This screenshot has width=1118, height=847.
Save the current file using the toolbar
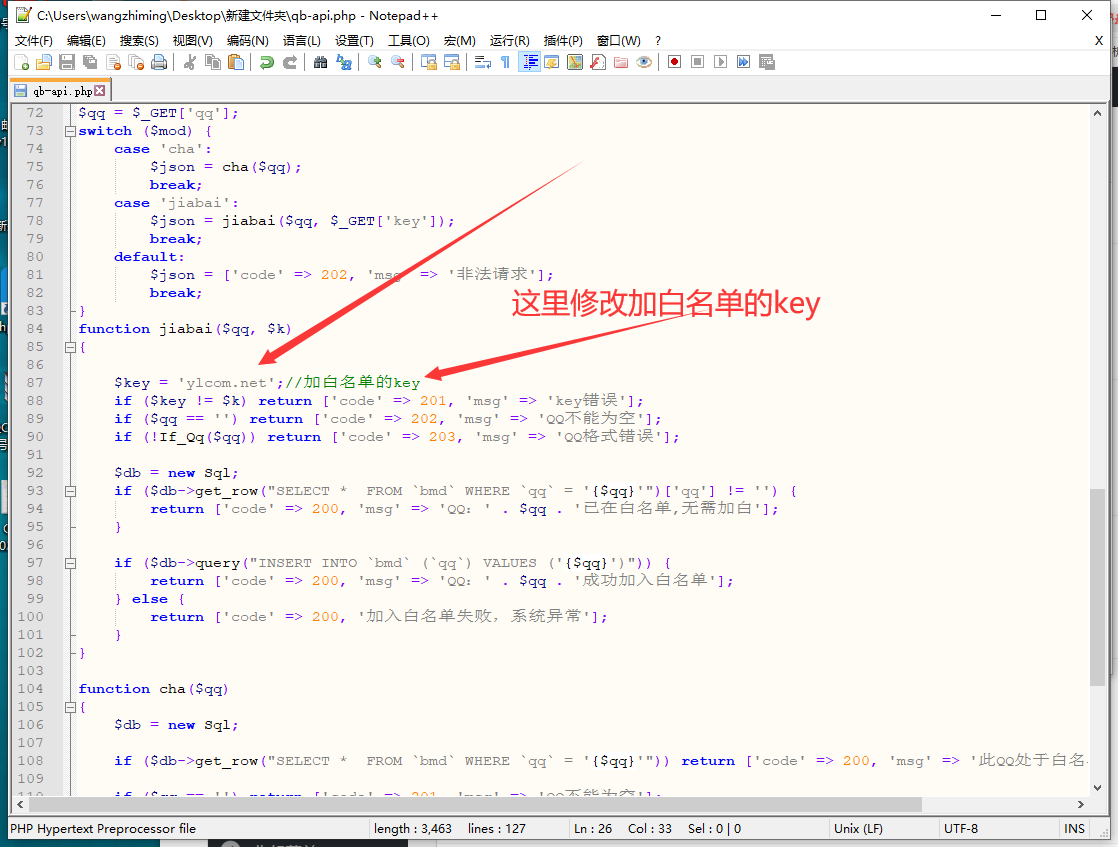coord(67,63)
